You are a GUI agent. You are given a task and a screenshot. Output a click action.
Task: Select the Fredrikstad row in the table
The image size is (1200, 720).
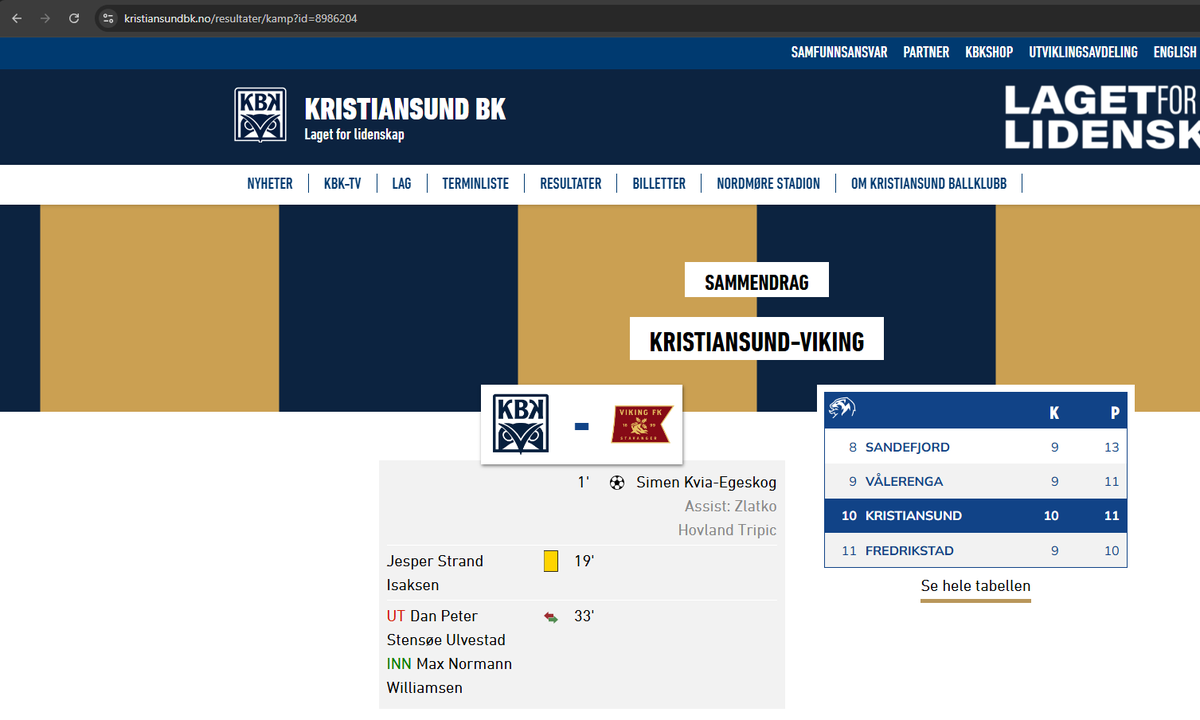coord(976,550)
